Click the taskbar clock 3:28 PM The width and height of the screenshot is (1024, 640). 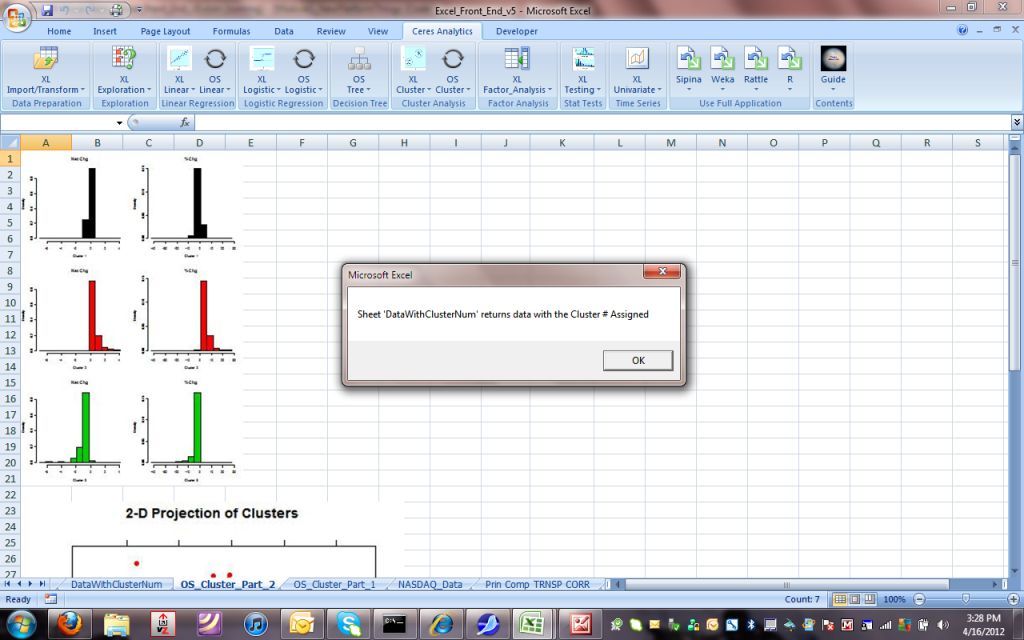(984, 618)
